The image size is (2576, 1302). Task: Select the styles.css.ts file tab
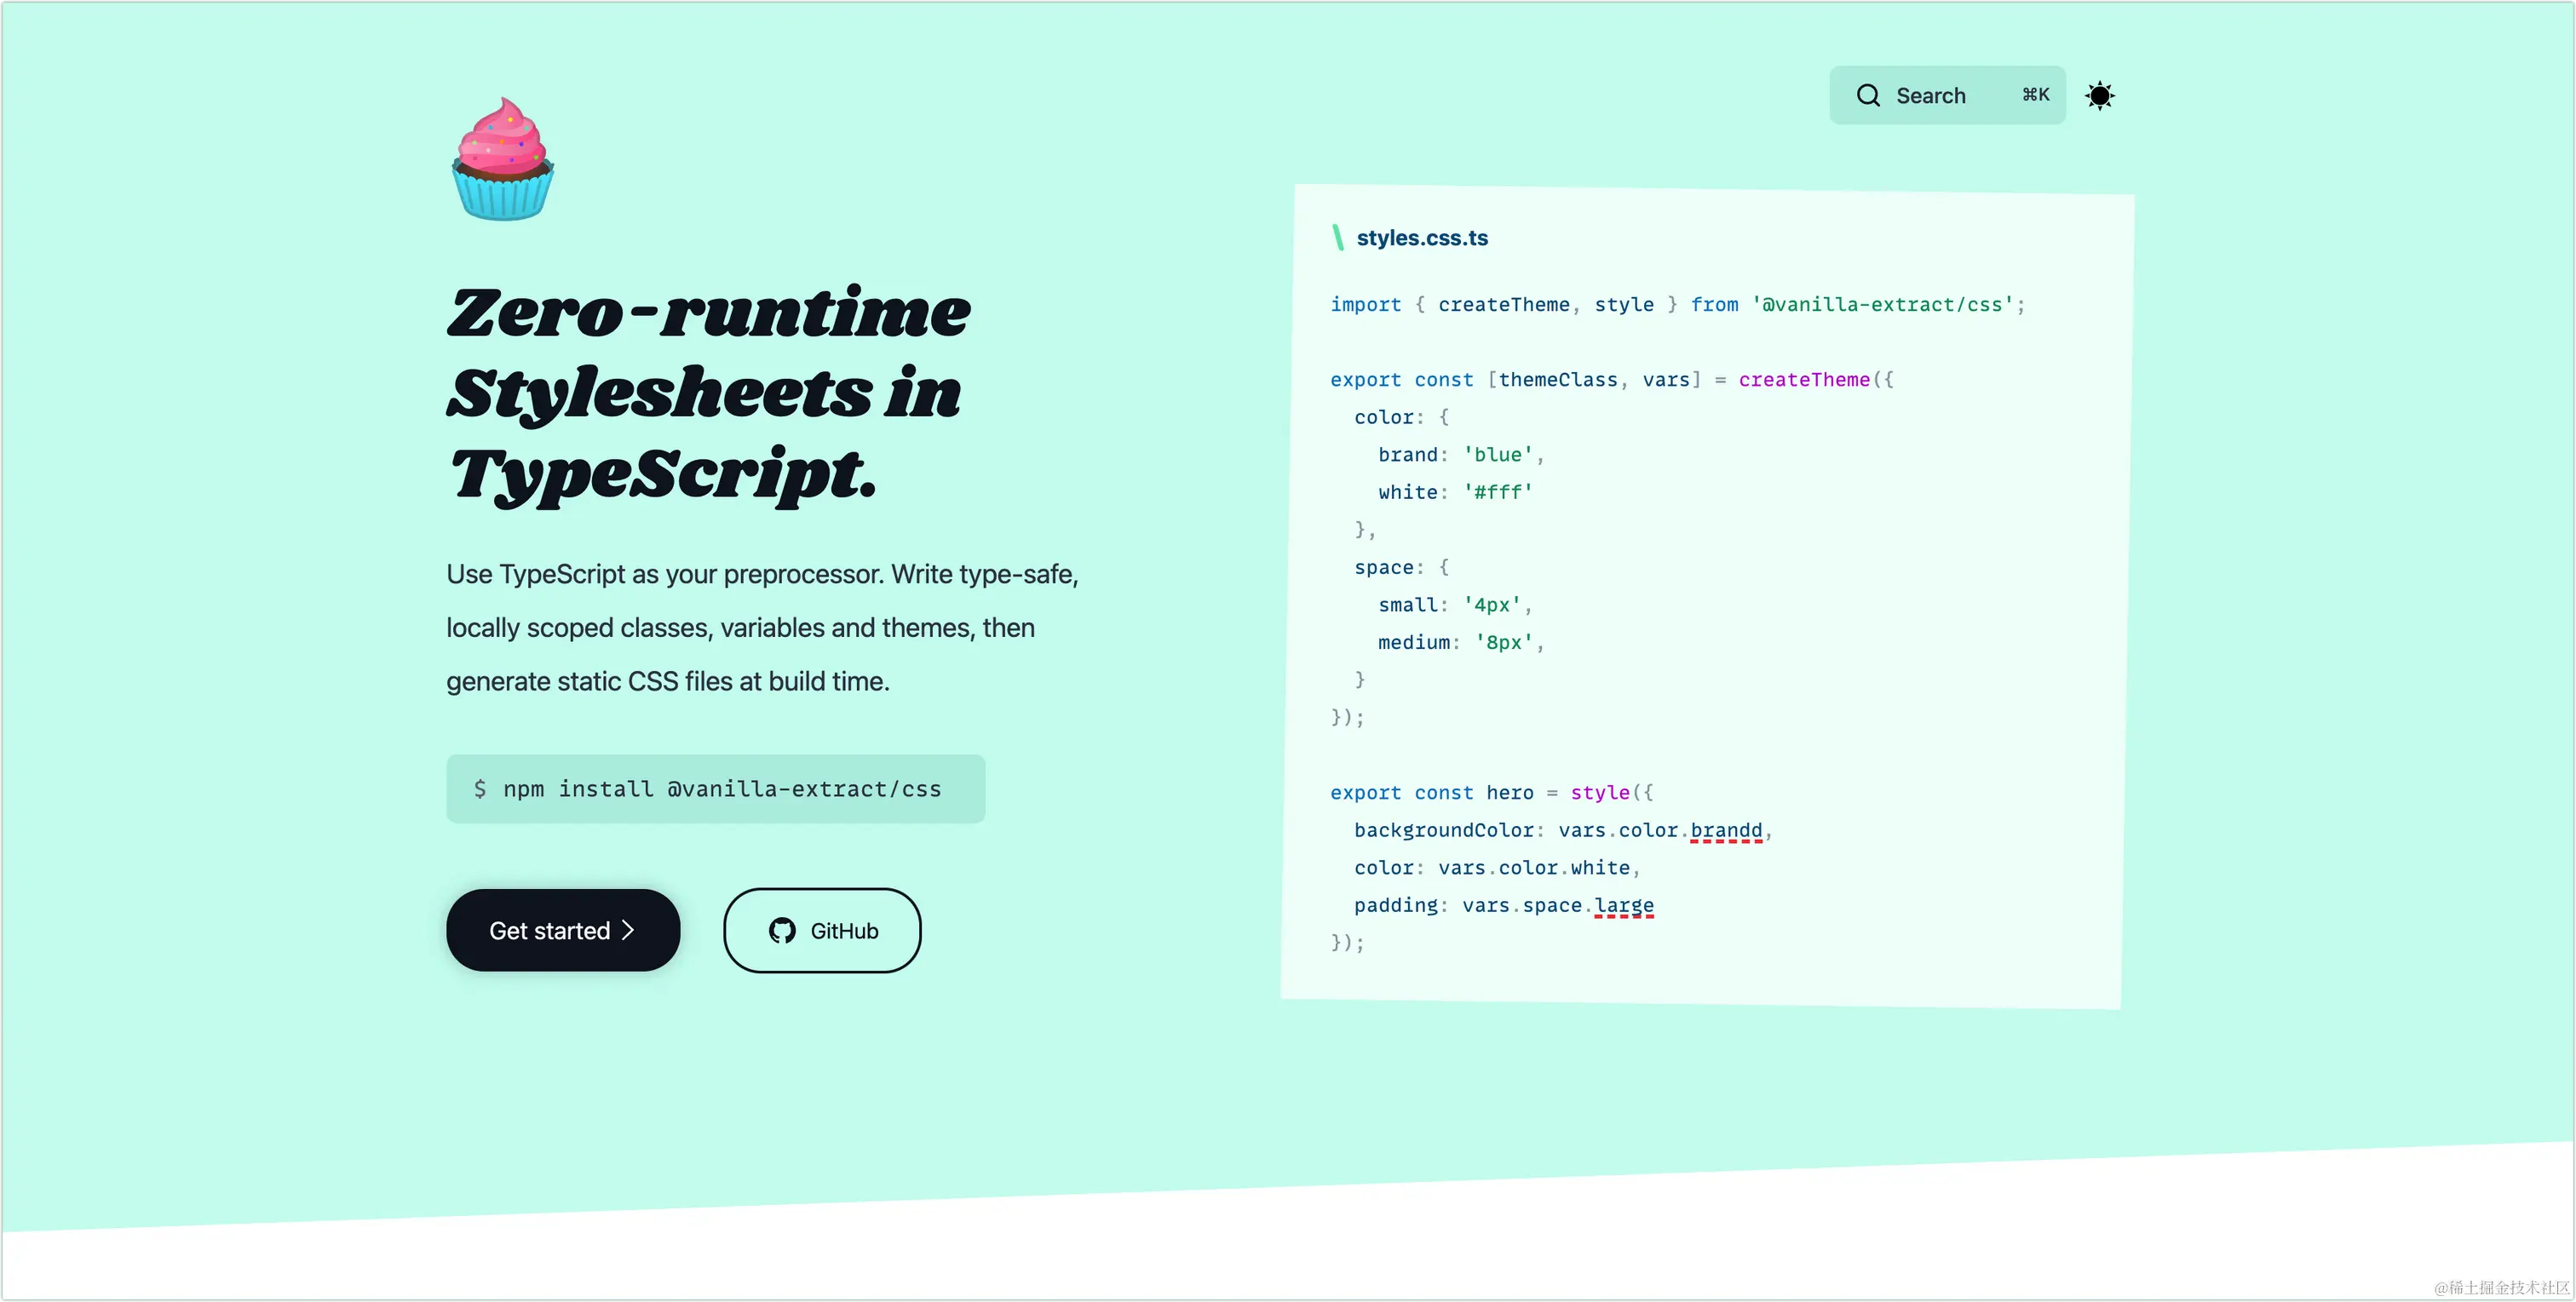(x=1421, y=238)
